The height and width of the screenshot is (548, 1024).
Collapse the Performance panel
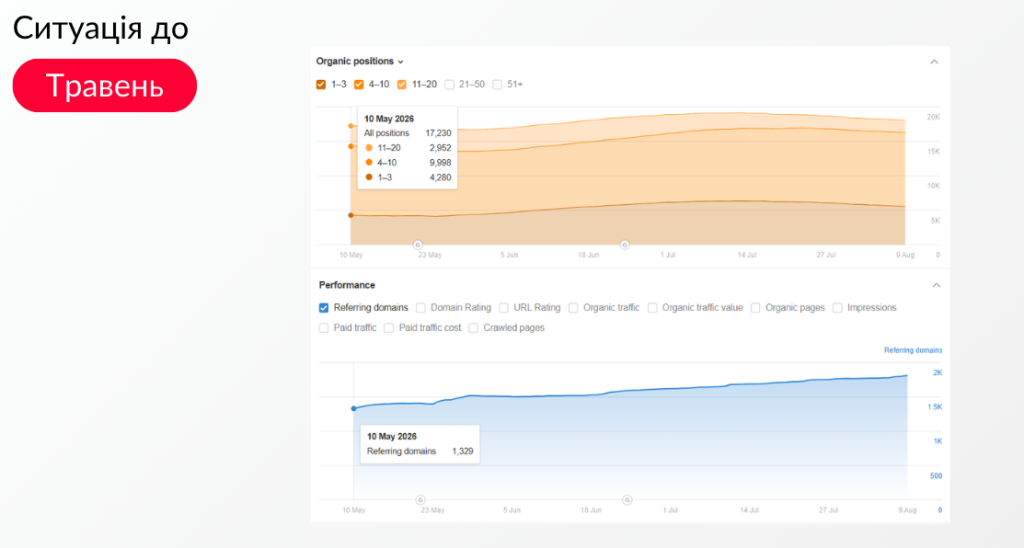936,285
